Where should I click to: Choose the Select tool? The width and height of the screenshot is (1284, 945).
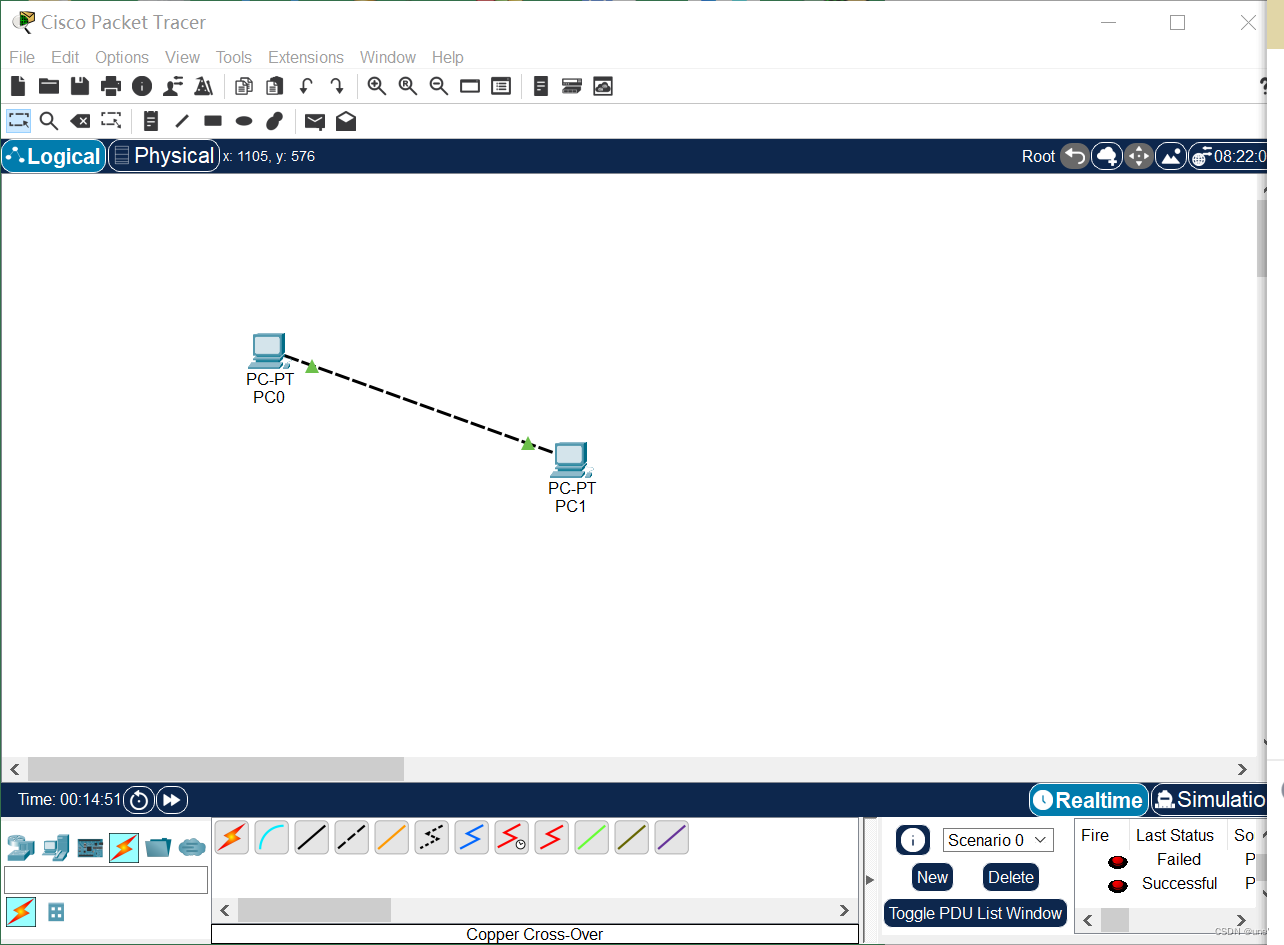[18, 121]
